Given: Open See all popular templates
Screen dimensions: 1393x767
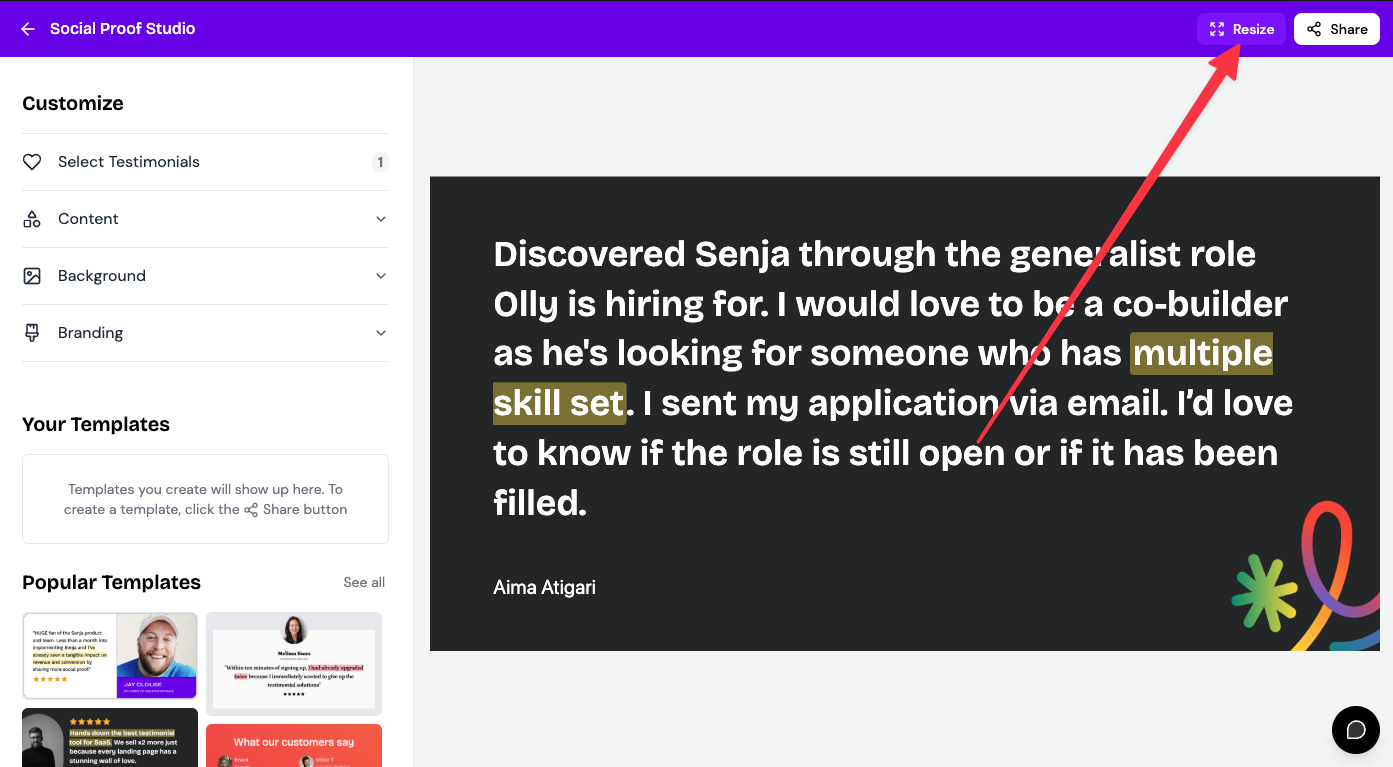Looking at the screenshot, I should click(364, 582).
